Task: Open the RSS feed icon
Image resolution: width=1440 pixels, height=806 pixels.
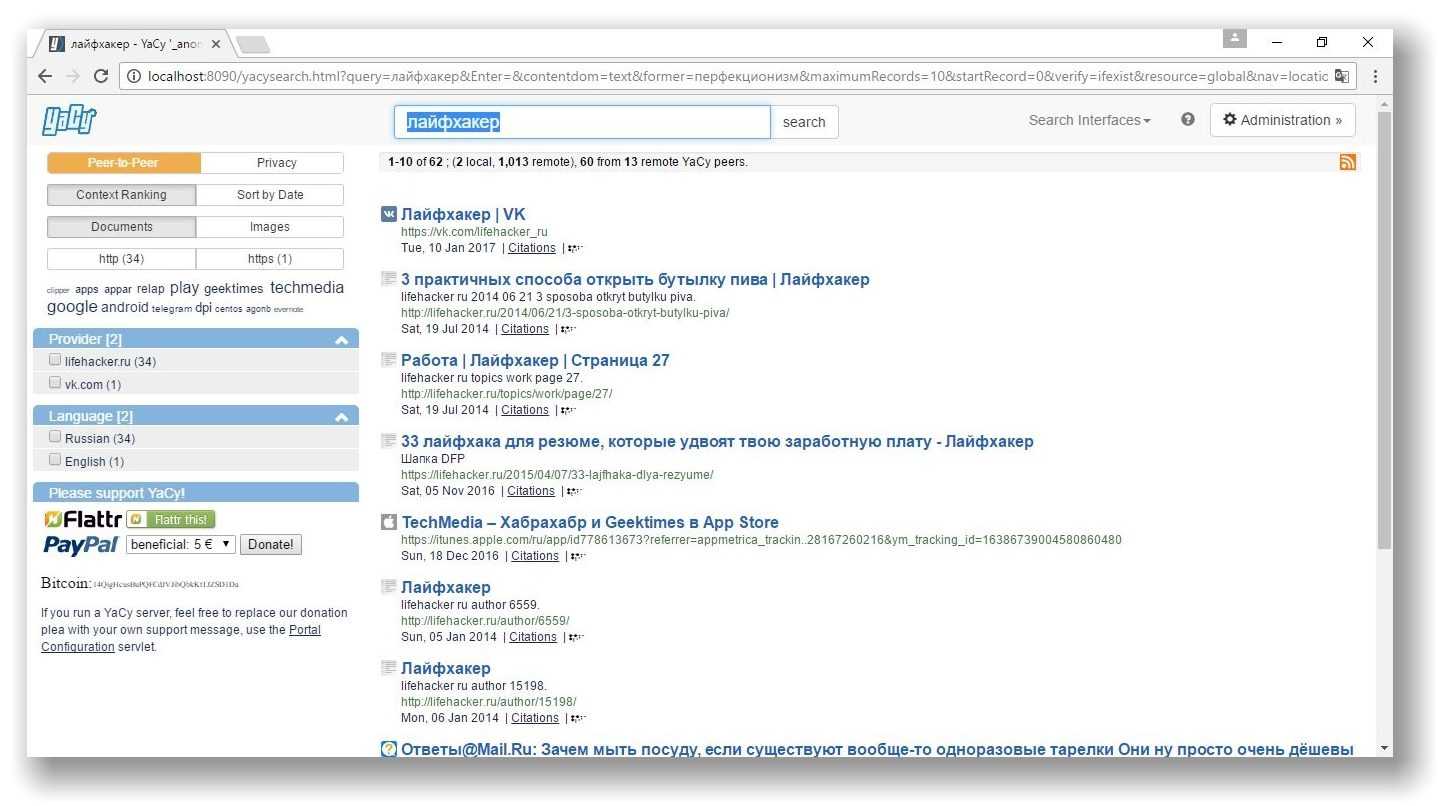Action: [1347, 162]
